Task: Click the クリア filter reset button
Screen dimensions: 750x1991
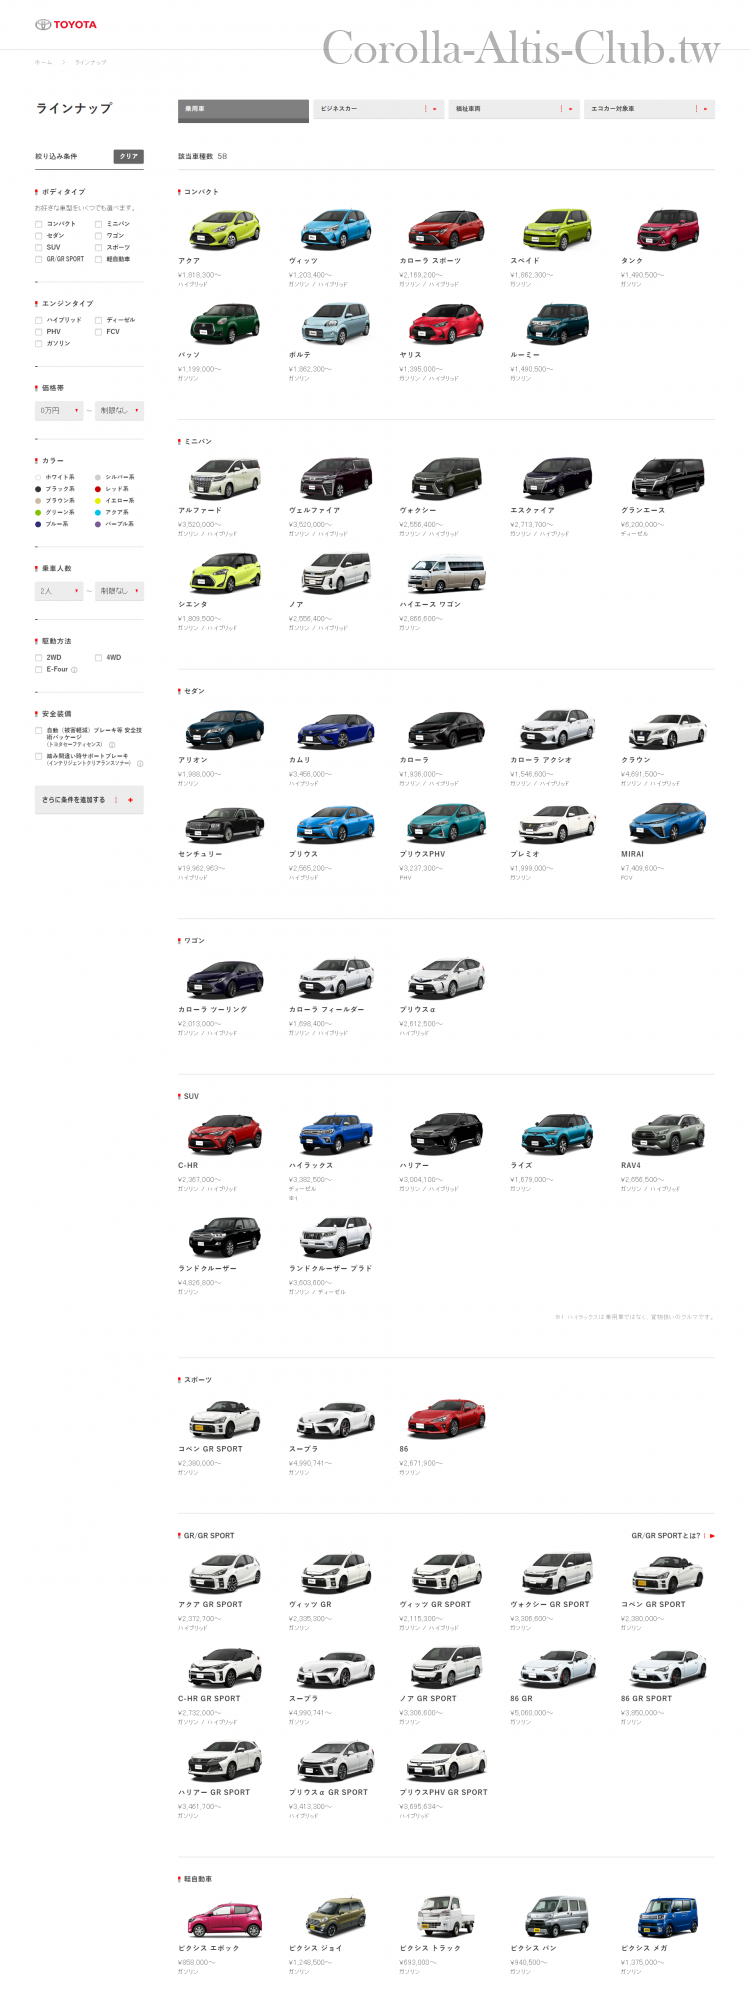Action: pos(129,157)
